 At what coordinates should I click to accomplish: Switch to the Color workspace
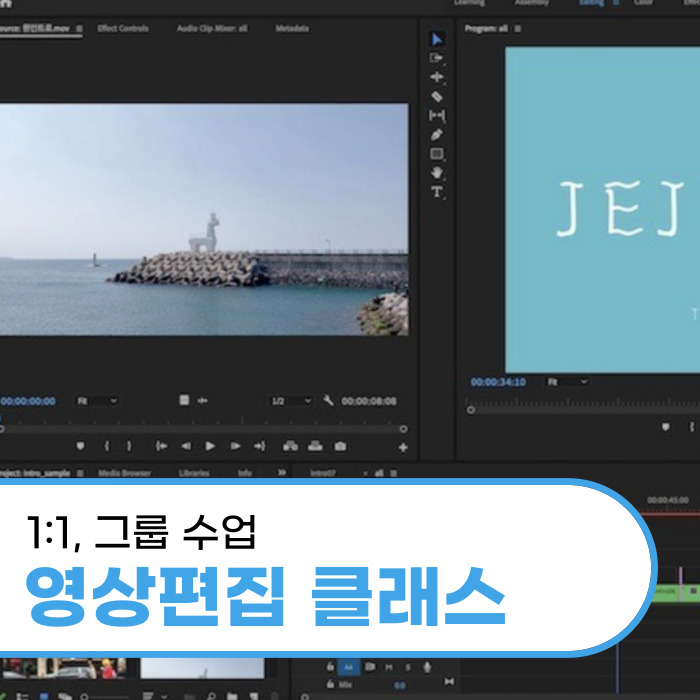pos(643,3)
